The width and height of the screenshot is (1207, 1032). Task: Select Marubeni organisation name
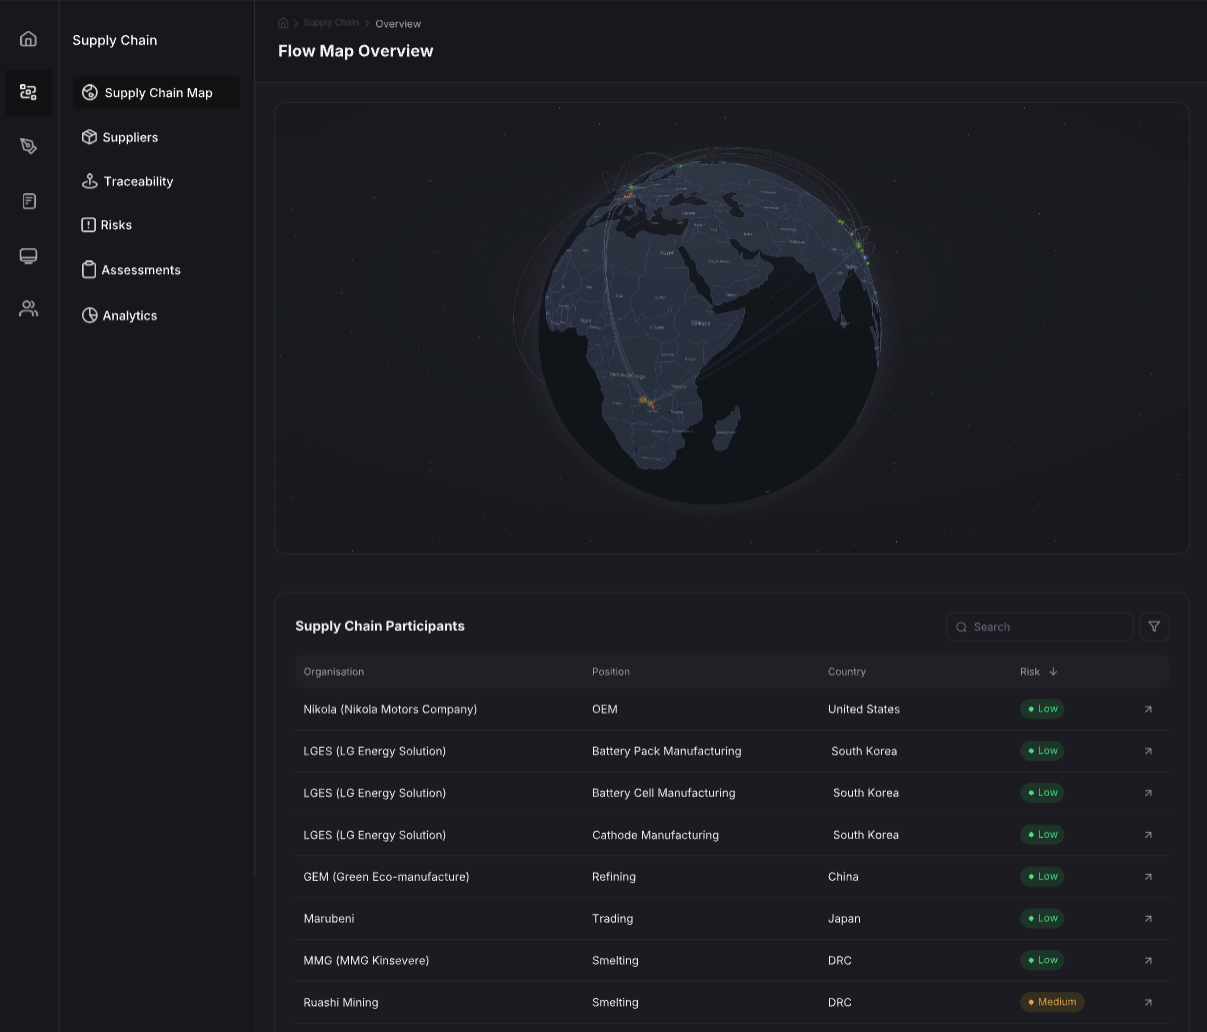coord(329,919)
